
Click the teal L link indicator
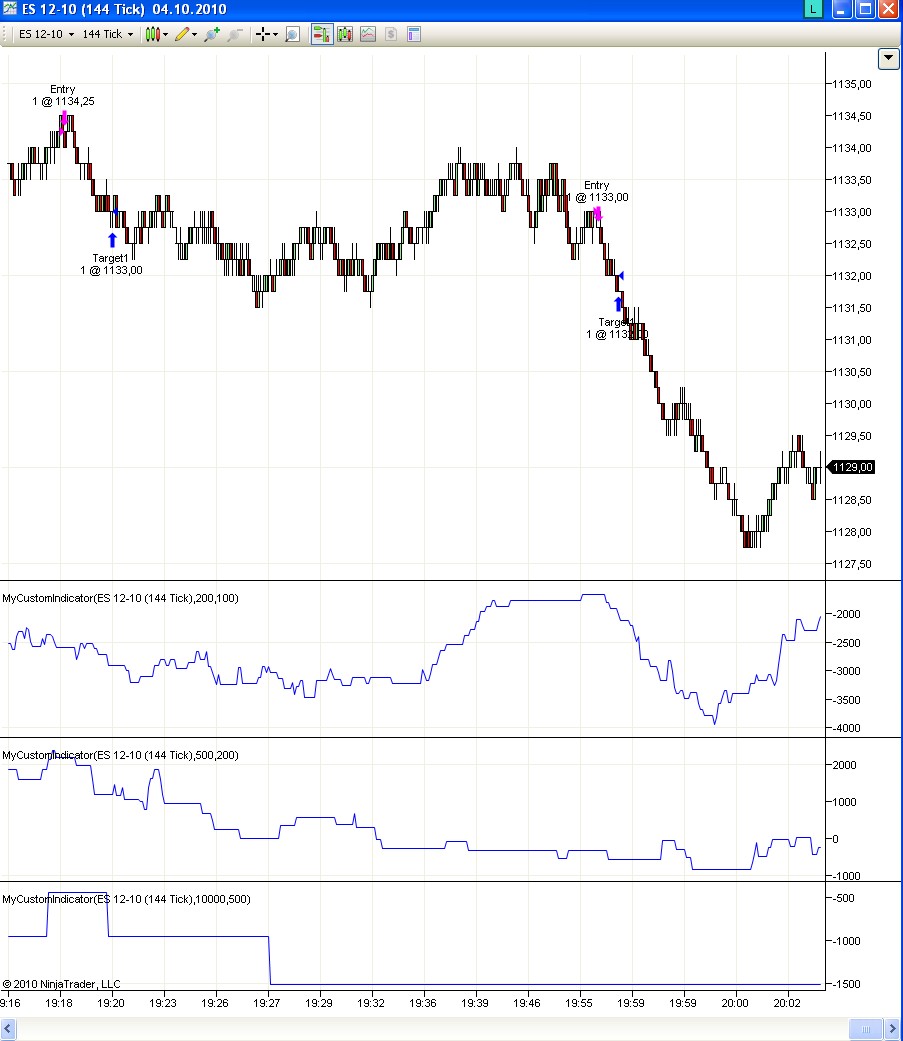click(x=814, y=9)
